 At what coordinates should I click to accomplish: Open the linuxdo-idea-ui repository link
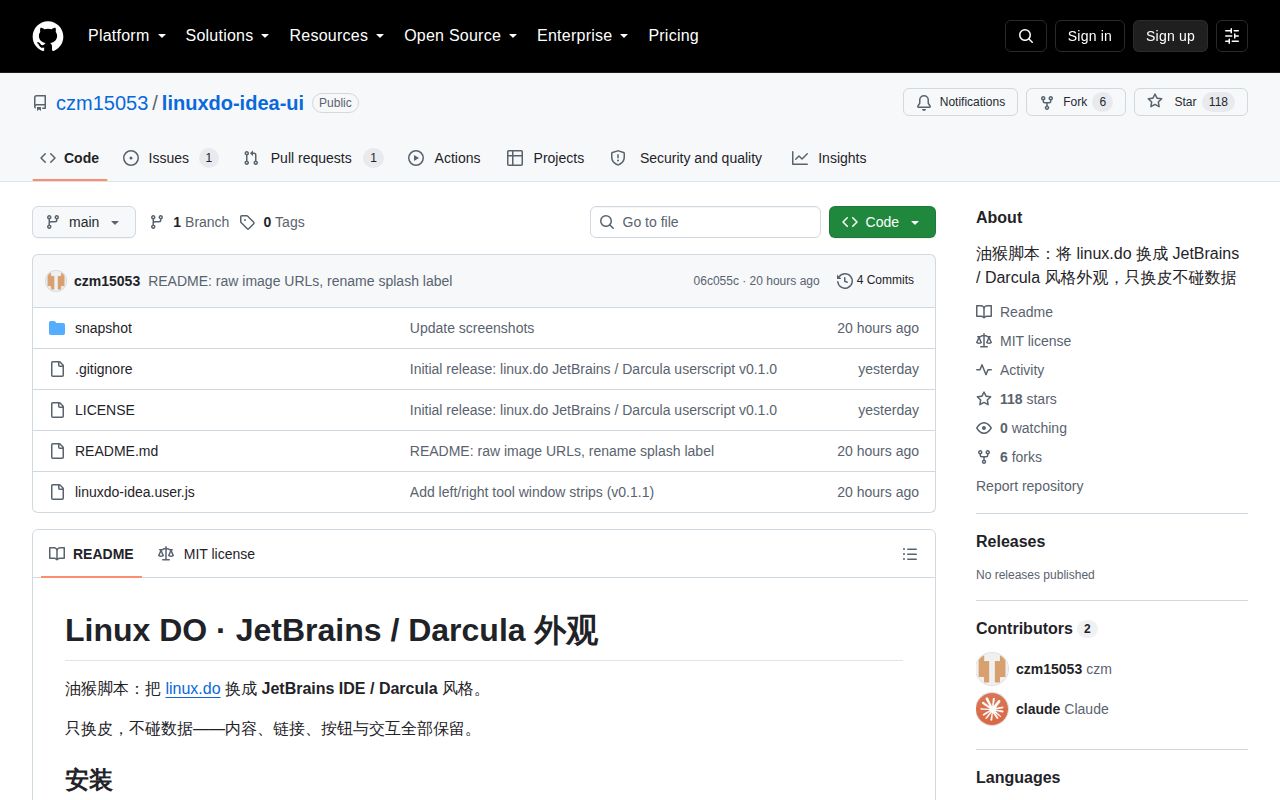click(x=233, y=103)
